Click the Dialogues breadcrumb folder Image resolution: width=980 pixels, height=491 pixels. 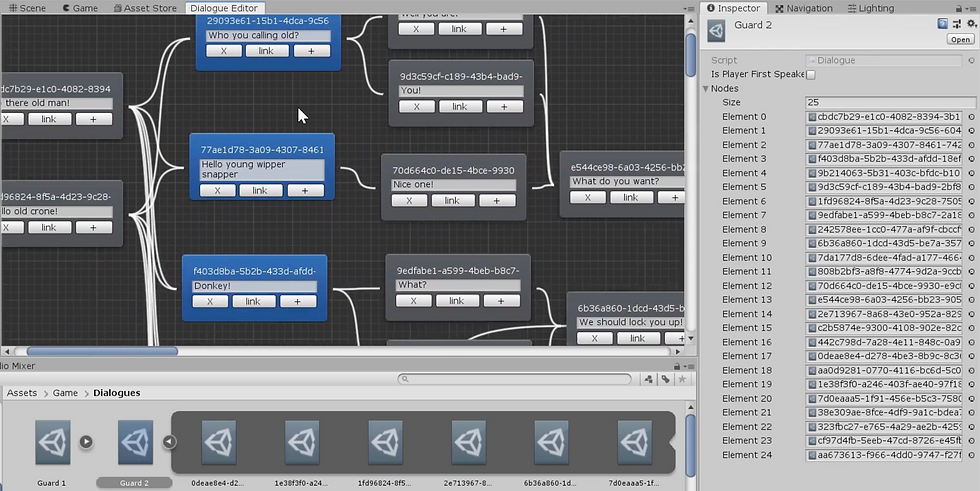pos(116,393)
